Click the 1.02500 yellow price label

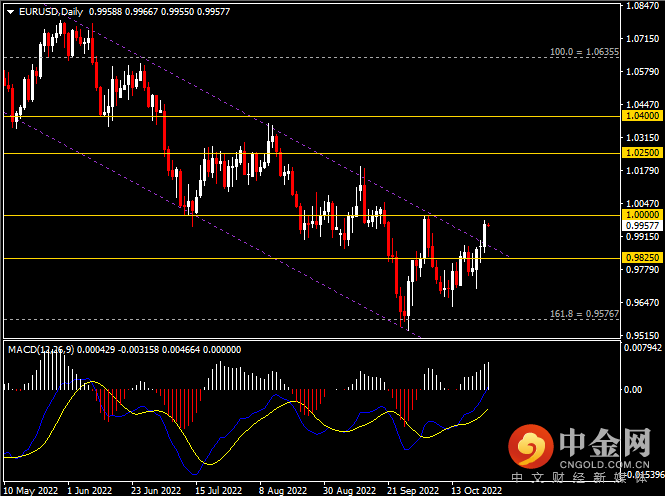(x=642, y=153)
